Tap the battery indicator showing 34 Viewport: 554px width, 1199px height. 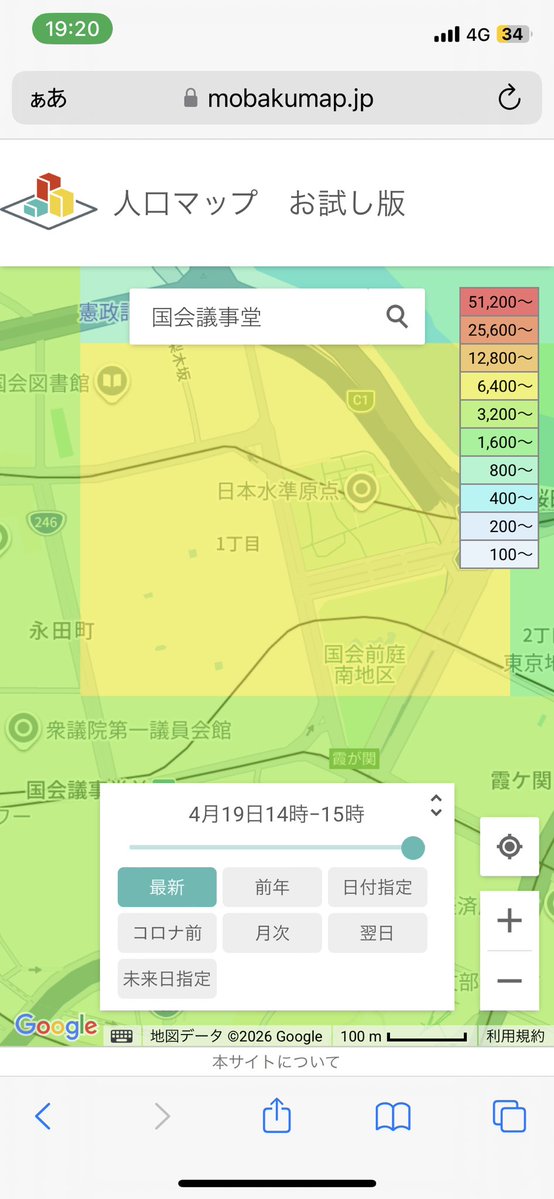[513, 34]
